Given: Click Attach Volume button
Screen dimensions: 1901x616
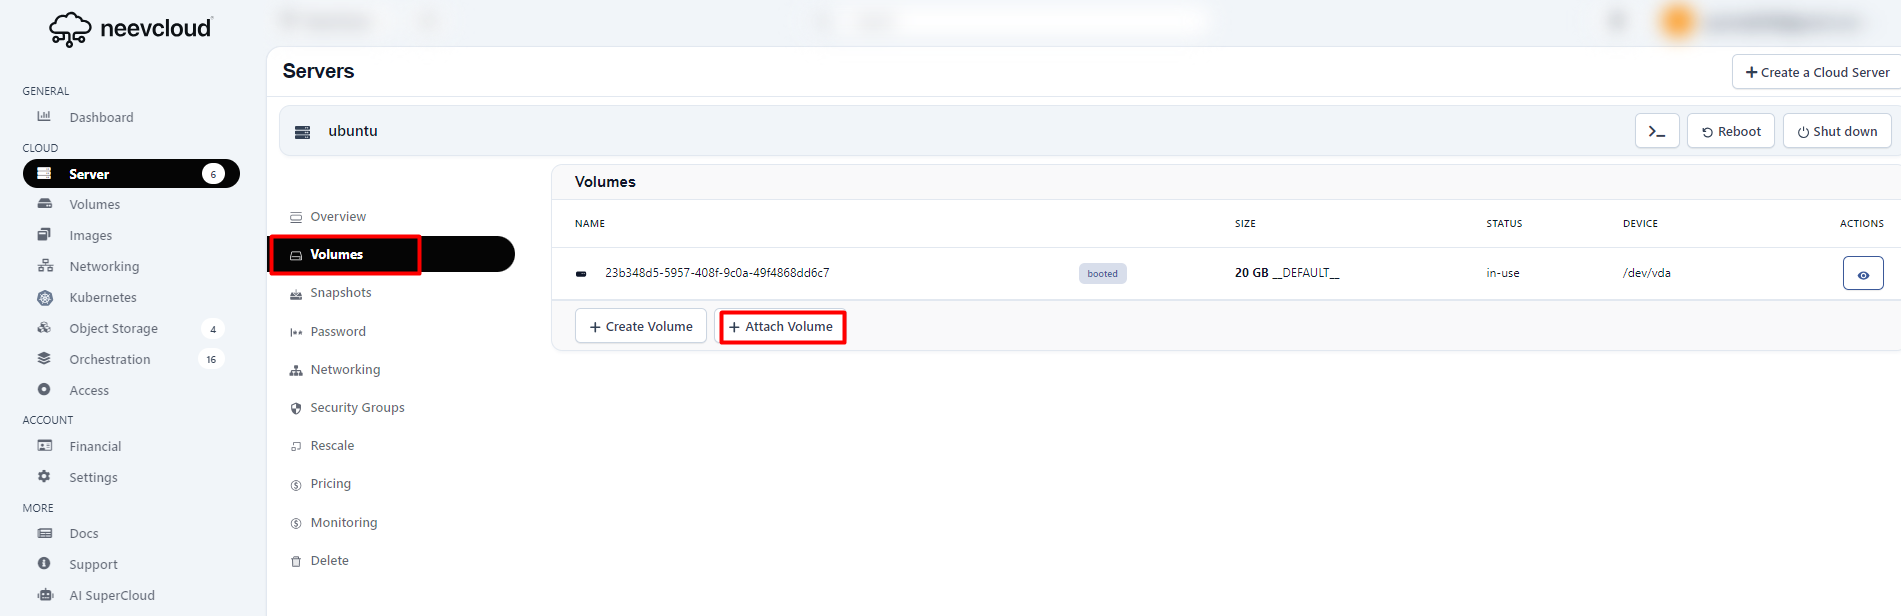Looking at the screenshot, I should [x=782, y=327].
